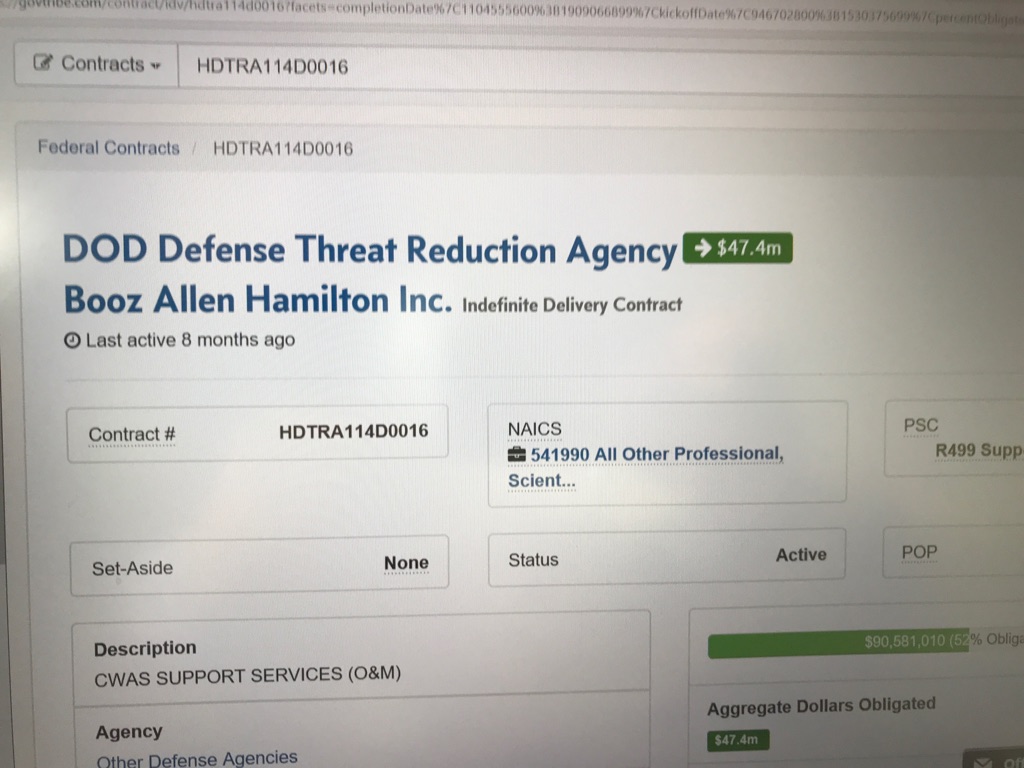This screenshot has height=768, width=1024.
Task: Click the edit icon beside Contracts
Action: point(43,64)
